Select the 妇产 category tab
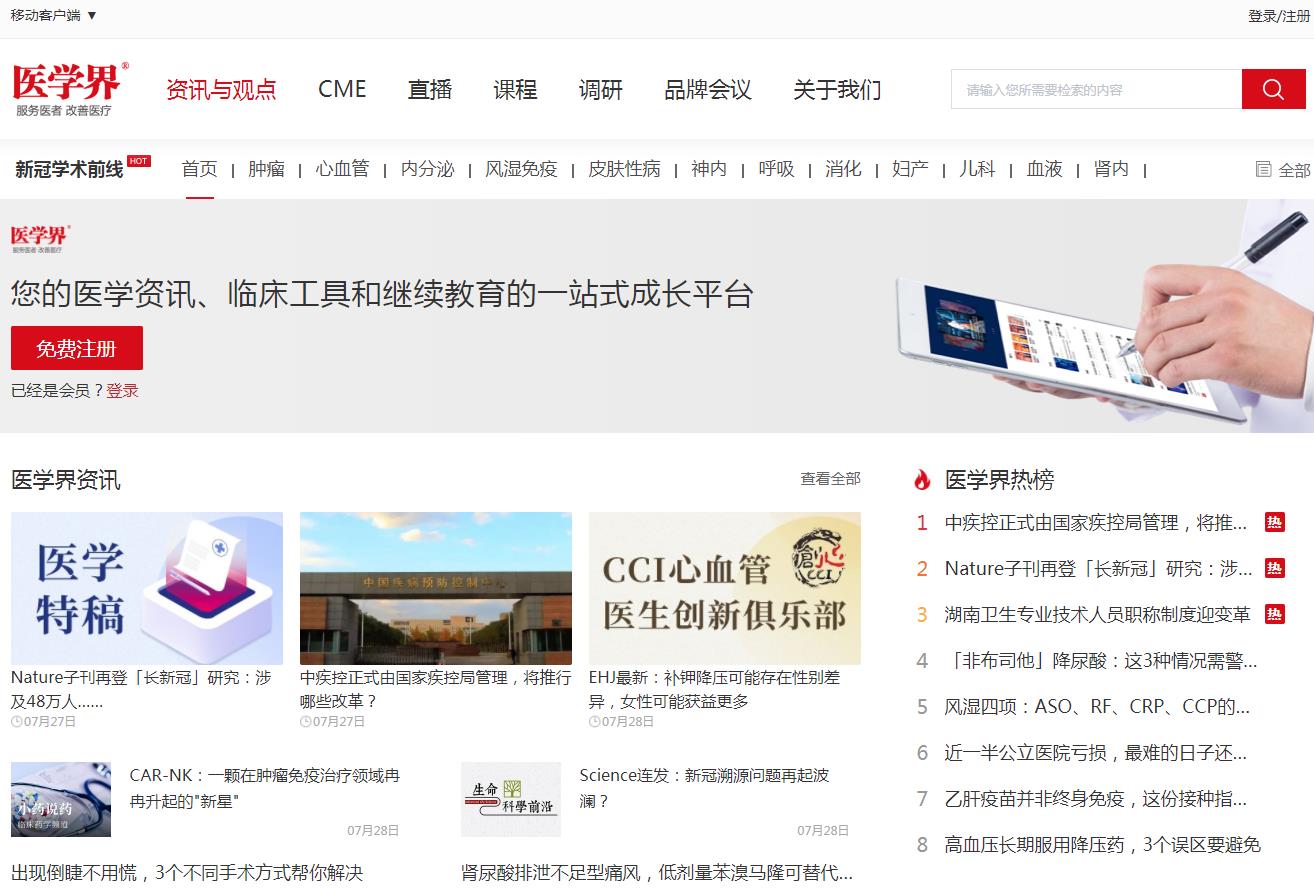This screenshot has width=1314, height=895. [x=910, y=169]
